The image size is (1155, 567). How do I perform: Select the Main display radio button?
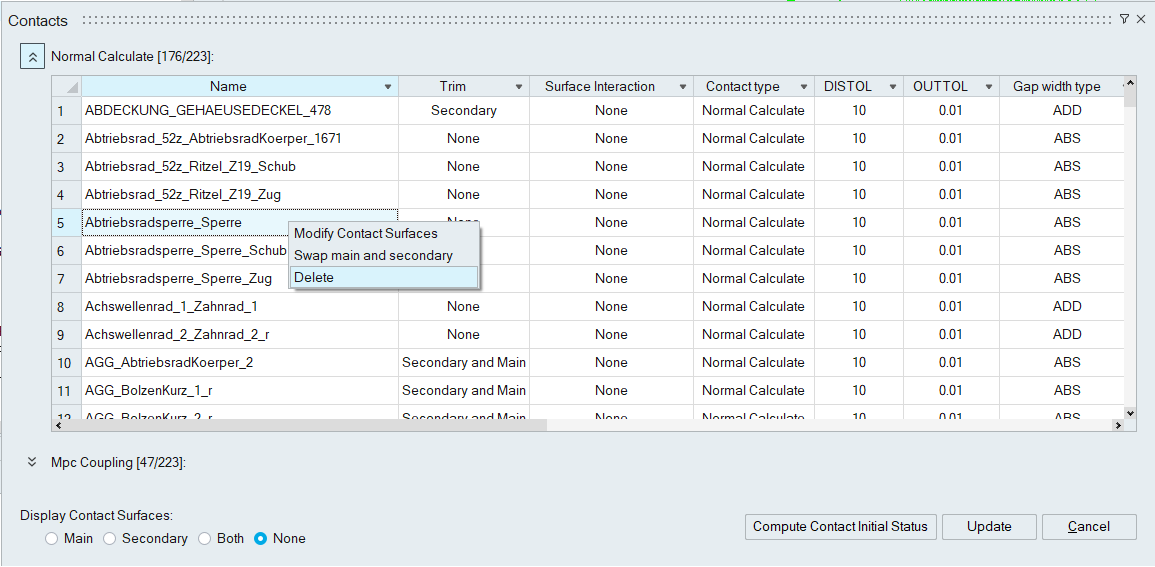point(52,539)
